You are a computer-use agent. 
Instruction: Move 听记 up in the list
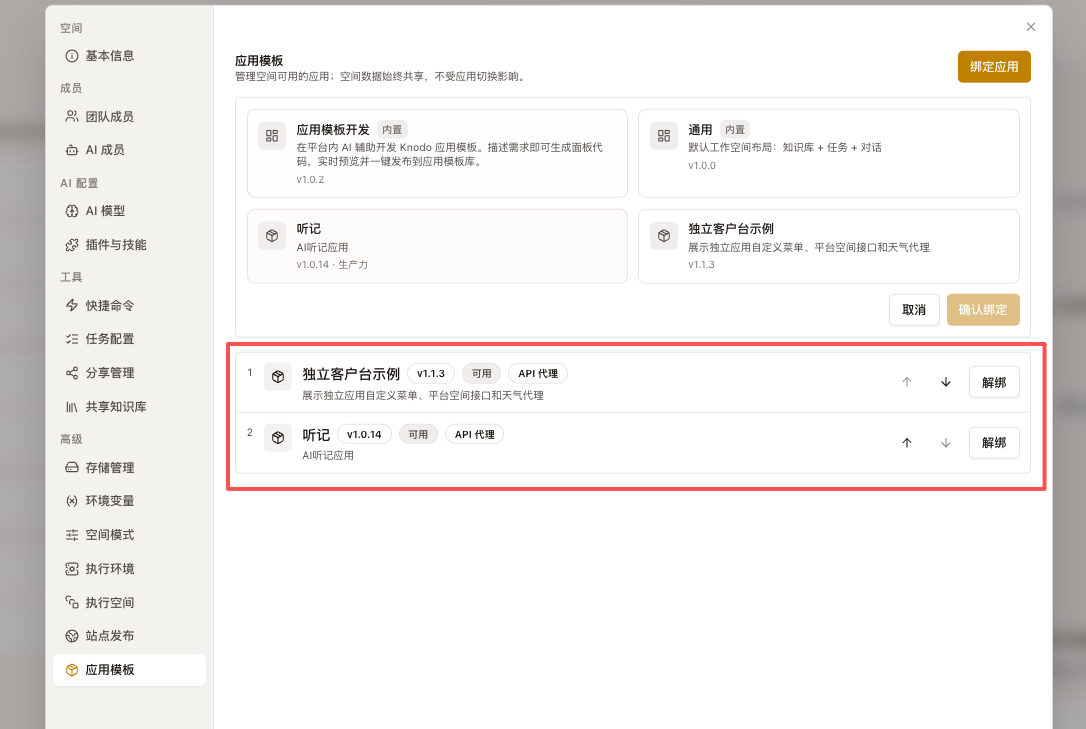(x=907, y=443)
